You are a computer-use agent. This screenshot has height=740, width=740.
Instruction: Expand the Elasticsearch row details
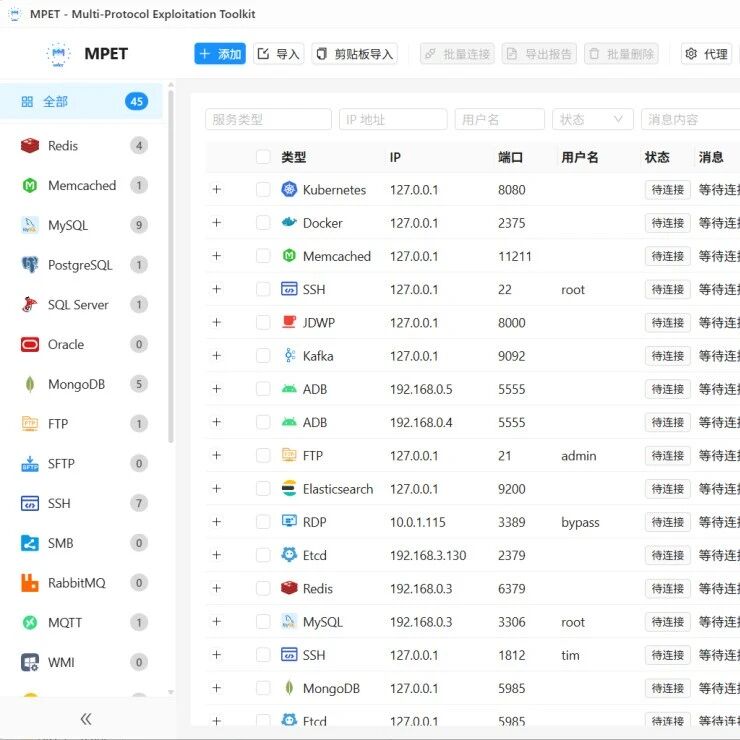point(217,488)
